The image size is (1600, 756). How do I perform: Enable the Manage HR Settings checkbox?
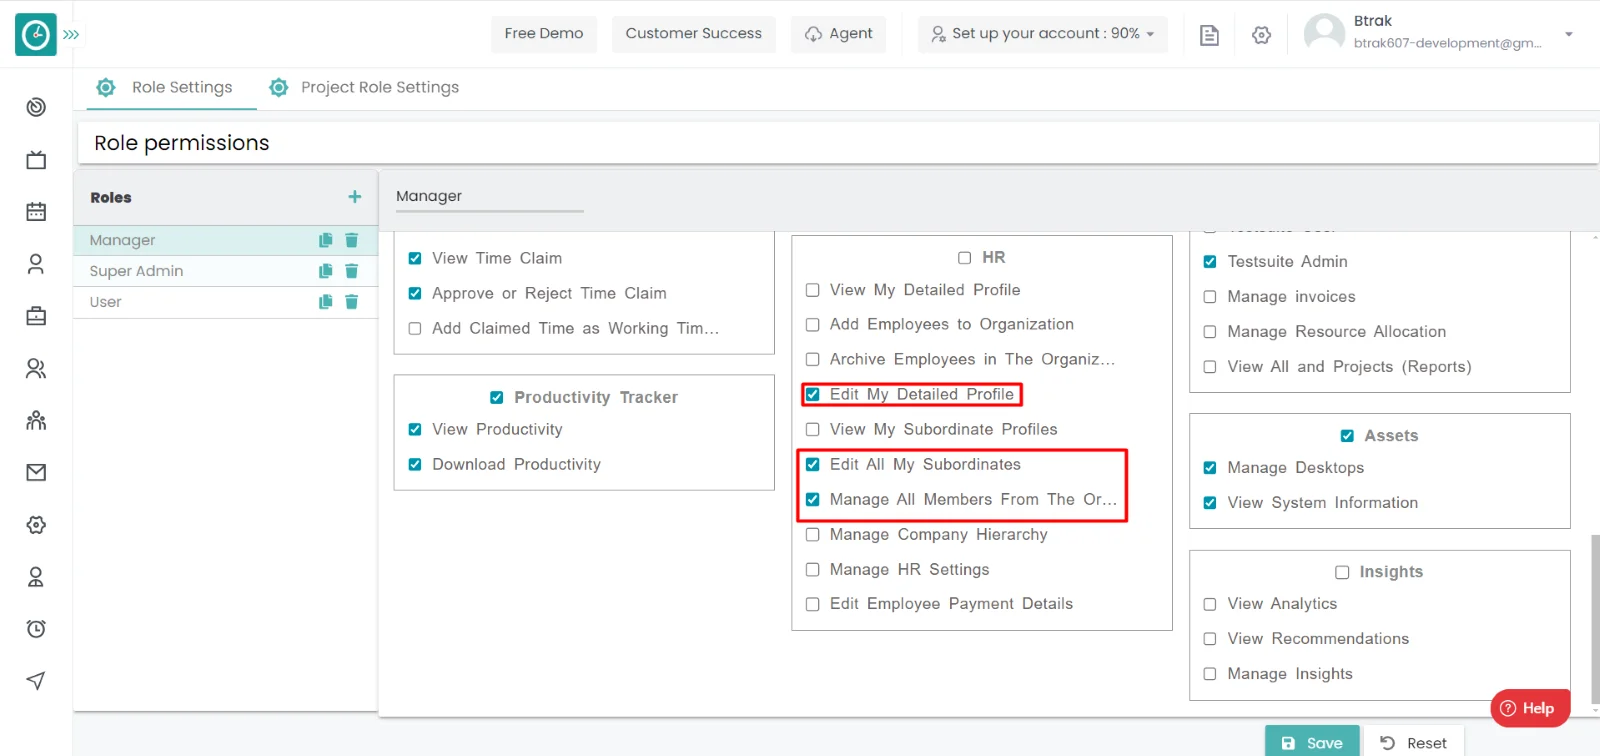(x=813, y=570)
